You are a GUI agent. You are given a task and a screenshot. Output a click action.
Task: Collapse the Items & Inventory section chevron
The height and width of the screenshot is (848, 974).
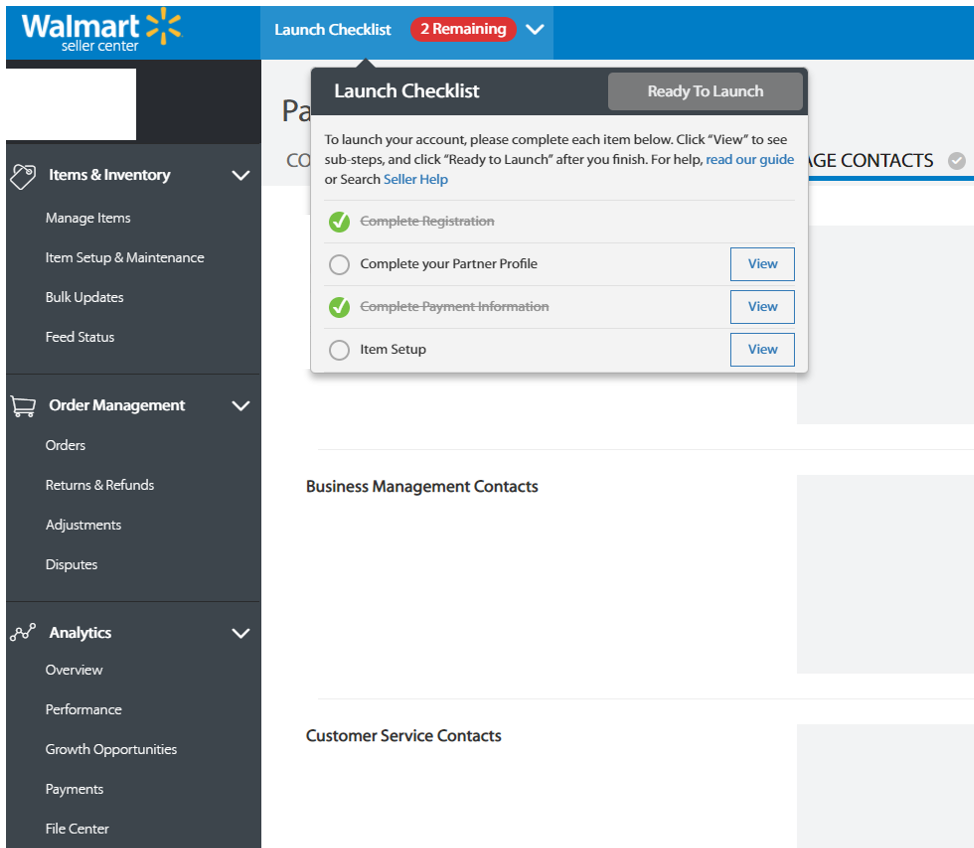240,176
